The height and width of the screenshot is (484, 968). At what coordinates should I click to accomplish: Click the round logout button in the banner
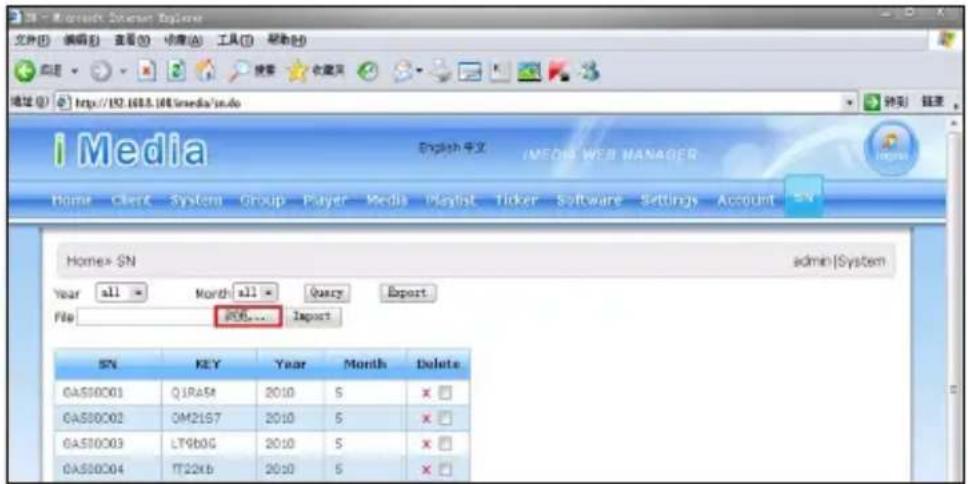[890, 148]
